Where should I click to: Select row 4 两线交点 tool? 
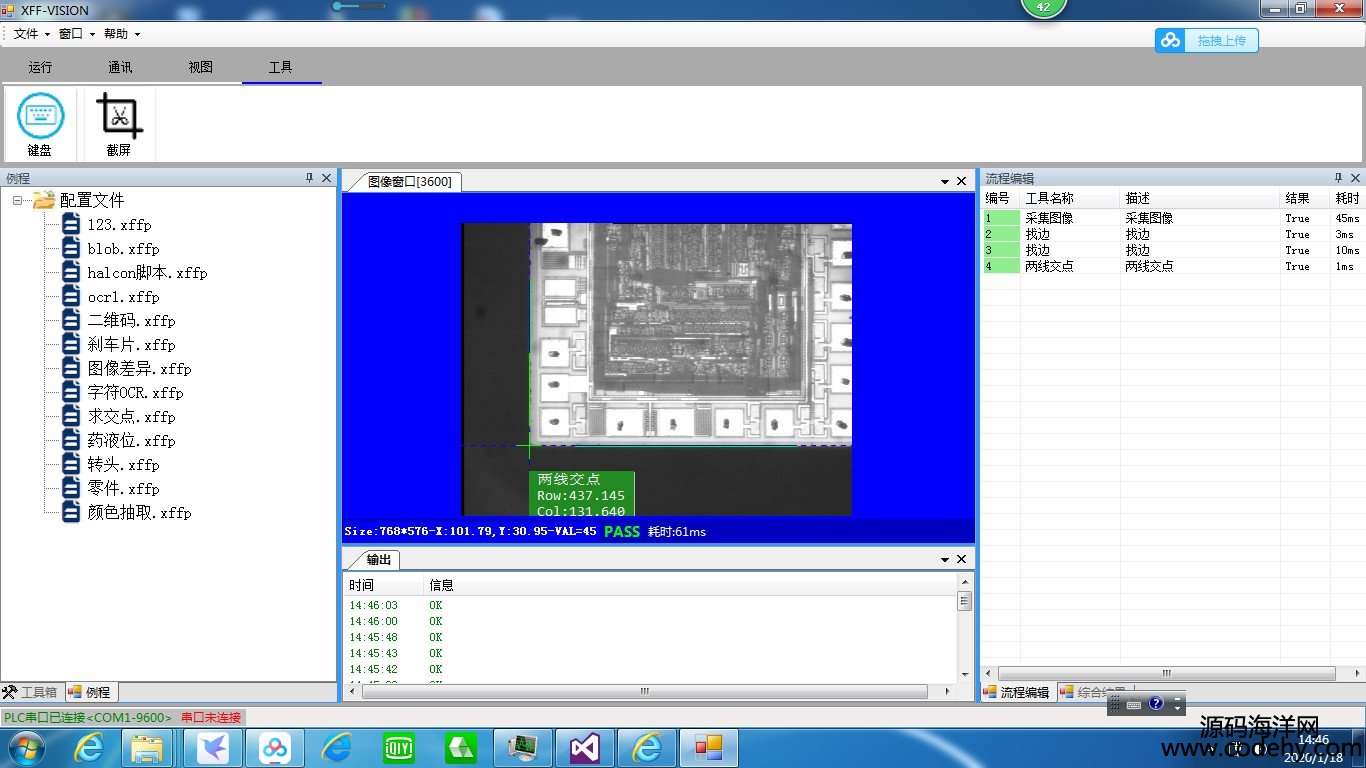tap(1173, 266)
